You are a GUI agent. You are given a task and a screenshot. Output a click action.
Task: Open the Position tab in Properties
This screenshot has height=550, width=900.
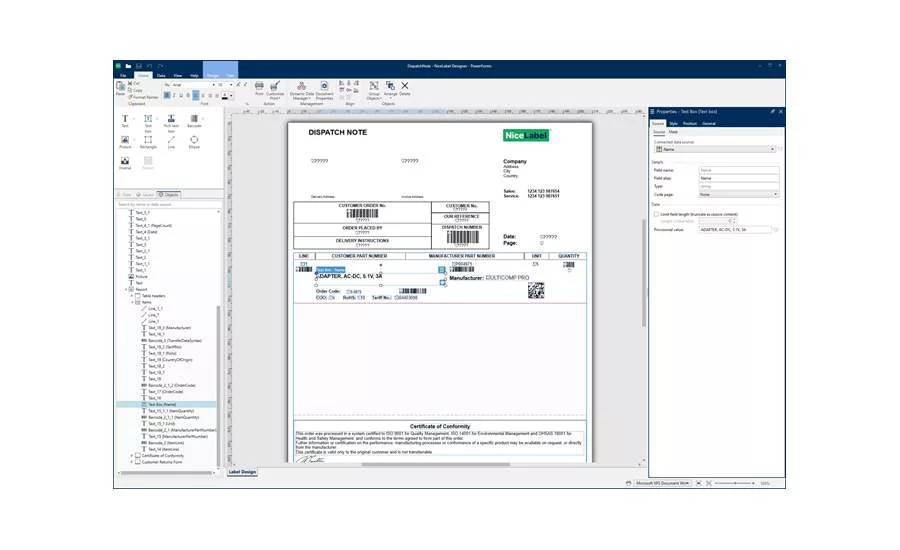(x=690, y=123)
